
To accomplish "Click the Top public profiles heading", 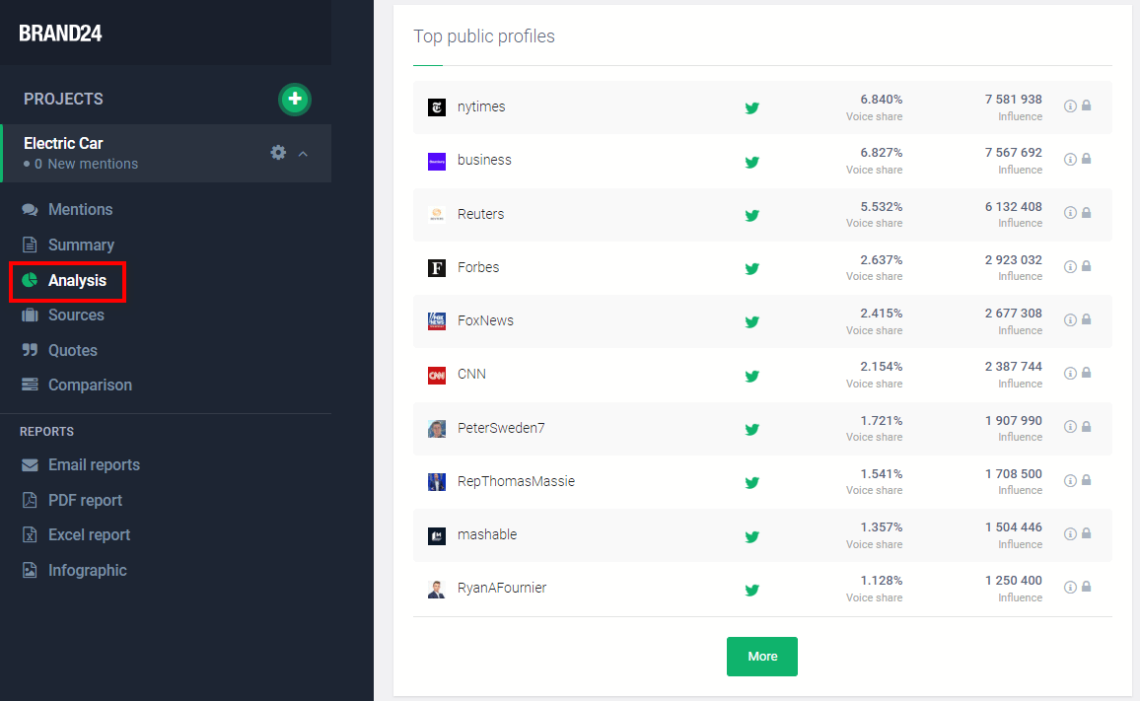I will [484, 36].
